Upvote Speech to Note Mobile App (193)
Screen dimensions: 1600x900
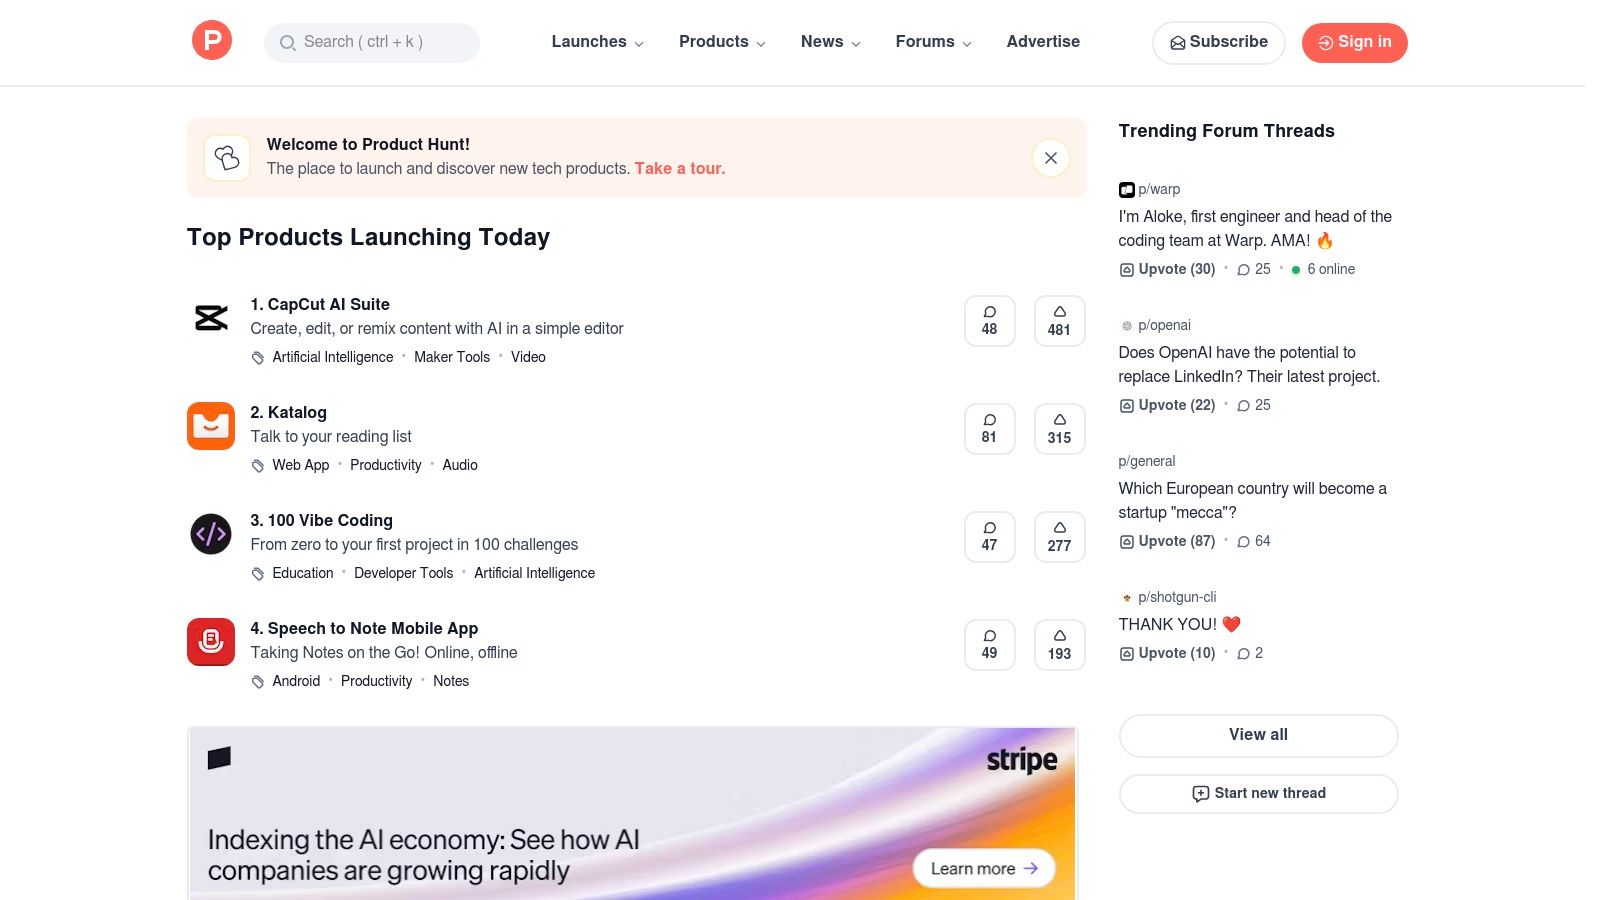(x=1060, y=645)
